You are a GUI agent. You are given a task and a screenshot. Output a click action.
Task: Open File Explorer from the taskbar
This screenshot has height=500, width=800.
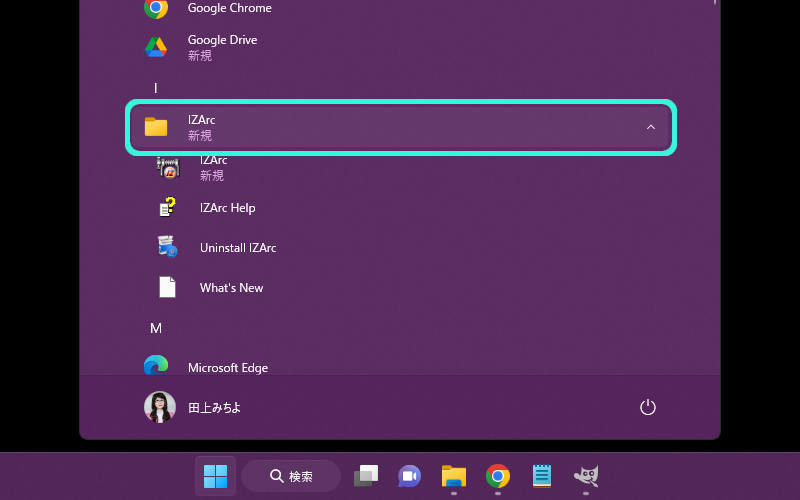(x=454, y=476)
